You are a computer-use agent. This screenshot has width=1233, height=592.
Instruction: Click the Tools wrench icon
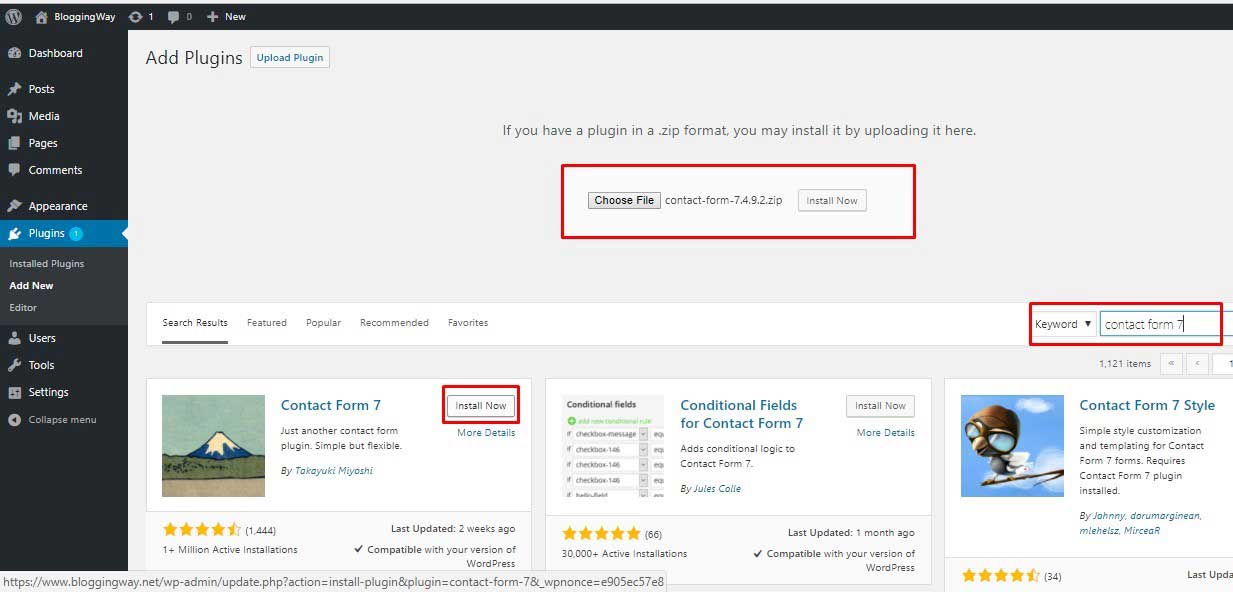click(14, 365)
